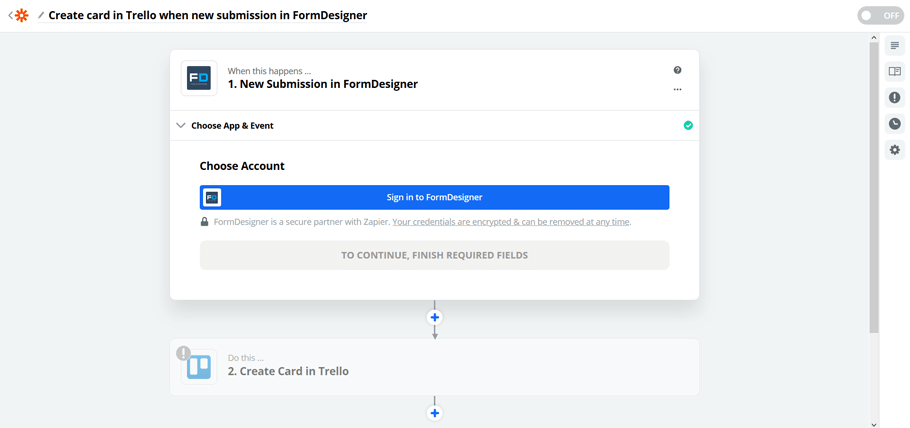Click the Trello logo icon in step 2
Viewport: 910px width, 428px height.
pos(199,367)
